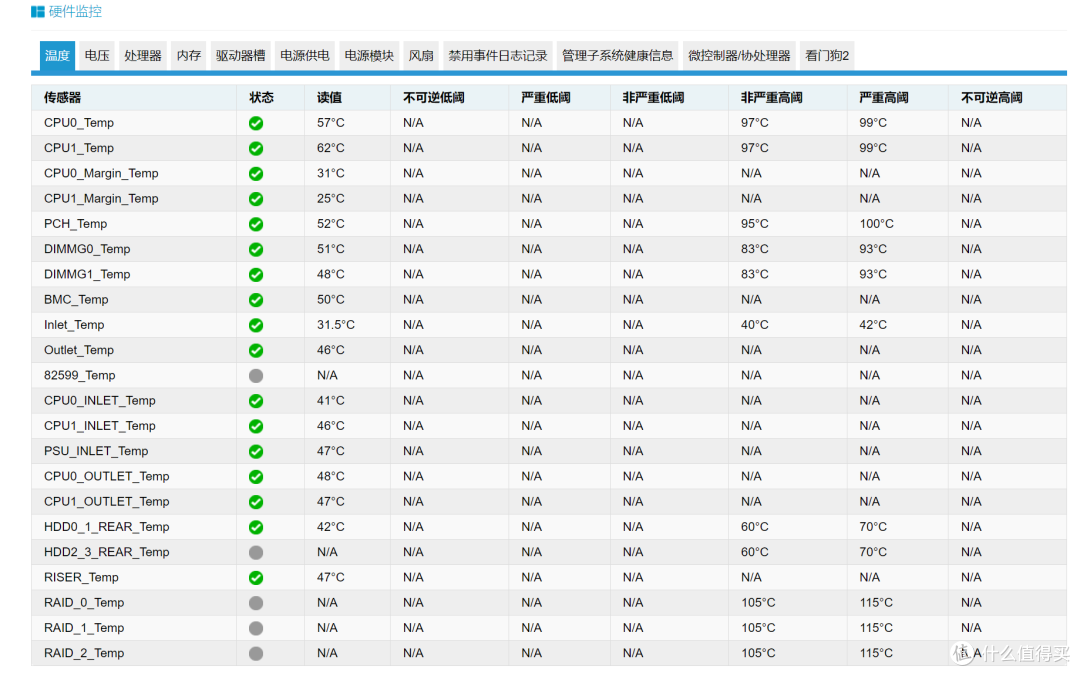Click the PSU_INLET_Temp green check icon
The width and height of the screenshot is (1080, 676).
[x=256, y=451]
